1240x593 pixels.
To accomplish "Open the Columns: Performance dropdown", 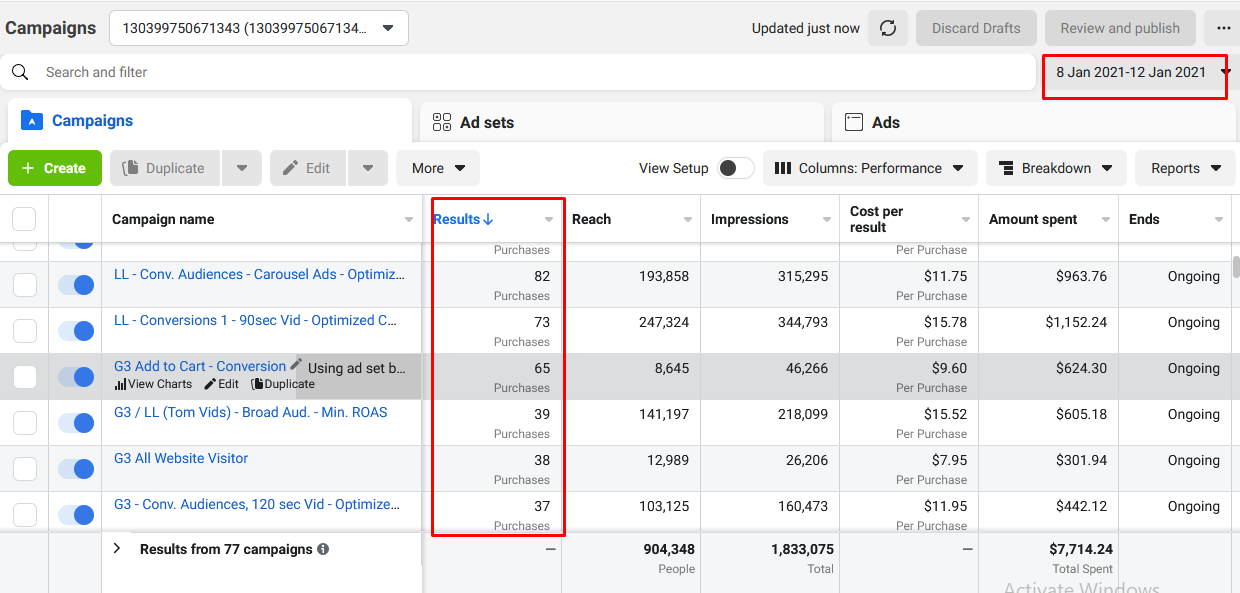I will pos(869,168).
